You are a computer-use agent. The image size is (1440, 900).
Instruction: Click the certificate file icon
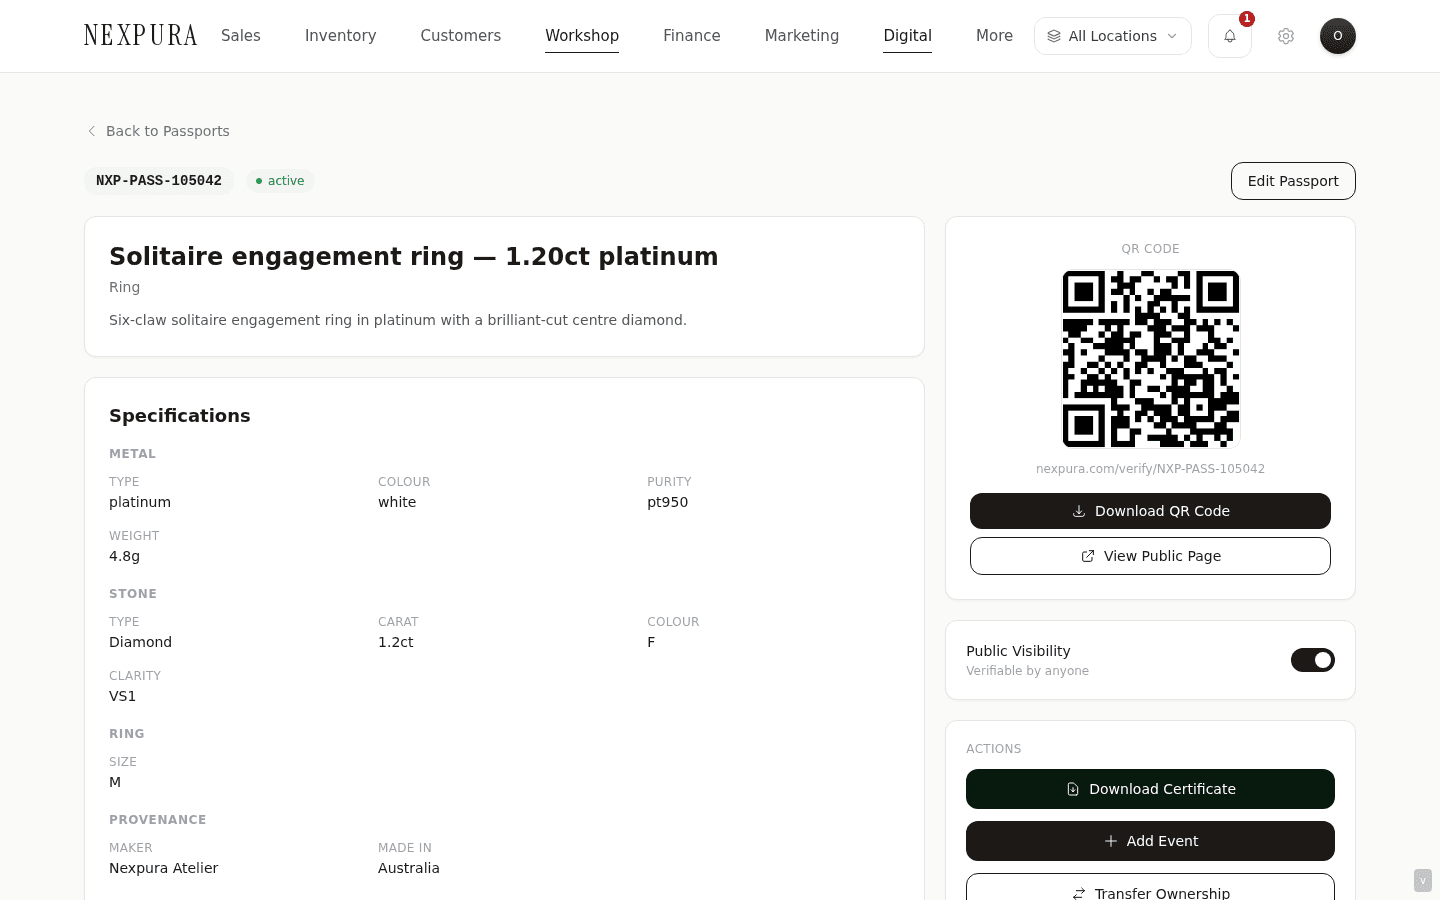pos(1073,789)
